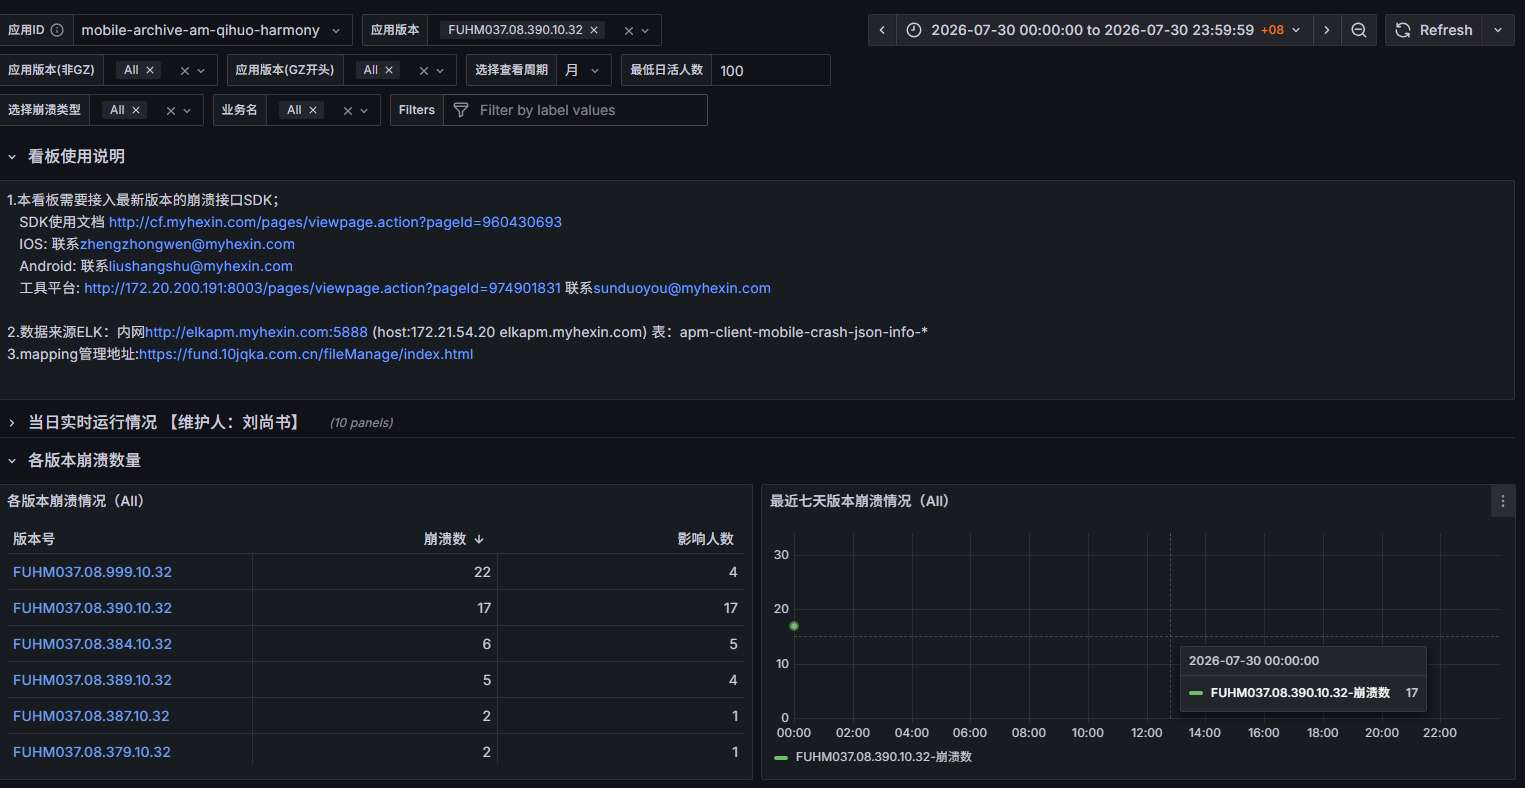This screenshot has height=788, width=1525.
Task: Clear all values in 选择崩溃类型 selector
Action: pos(171,111)
